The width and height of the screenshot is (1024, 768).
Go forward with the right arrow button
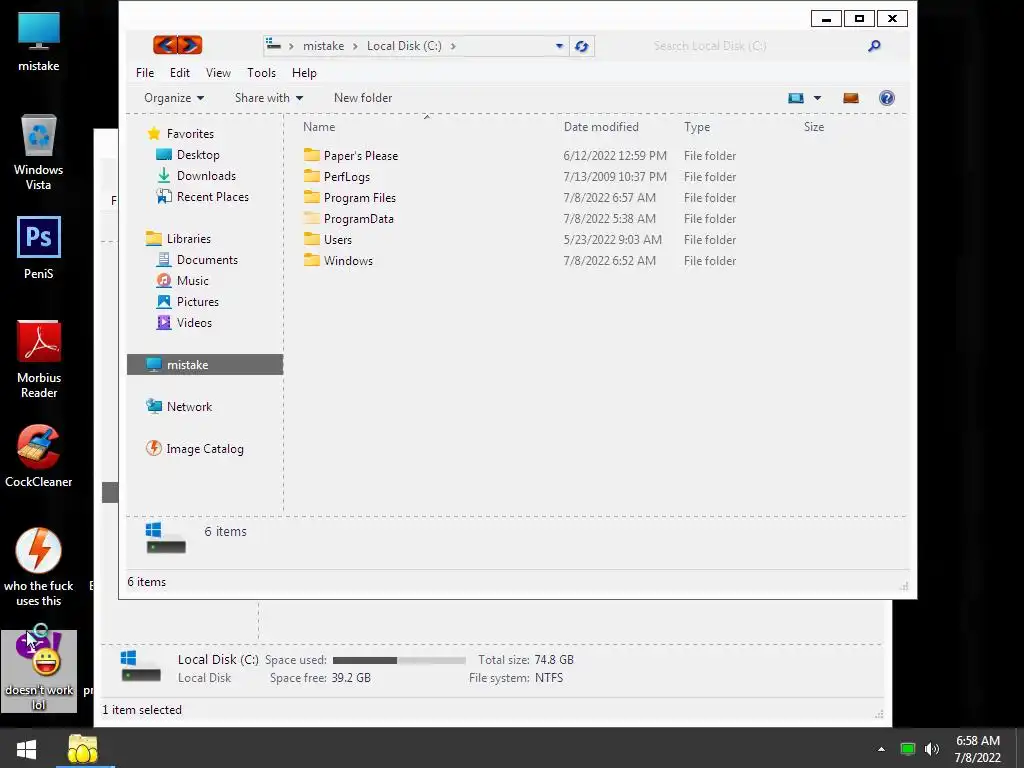click(x=190, y=45)
